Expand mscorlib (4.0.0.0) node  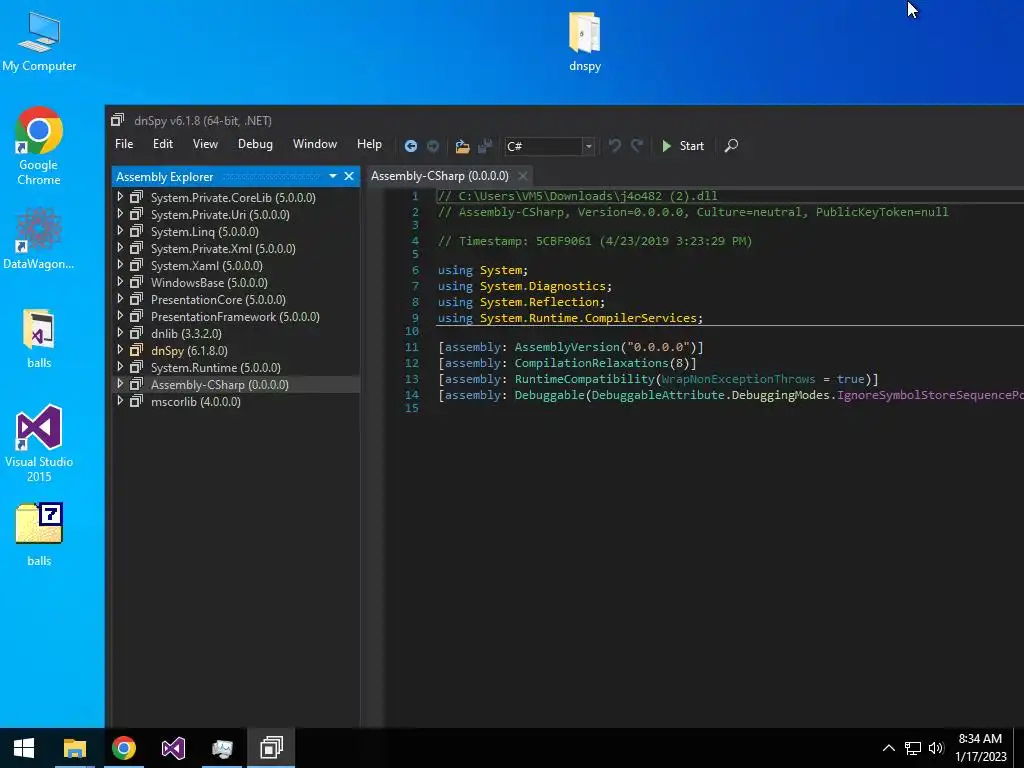(120, 400)
